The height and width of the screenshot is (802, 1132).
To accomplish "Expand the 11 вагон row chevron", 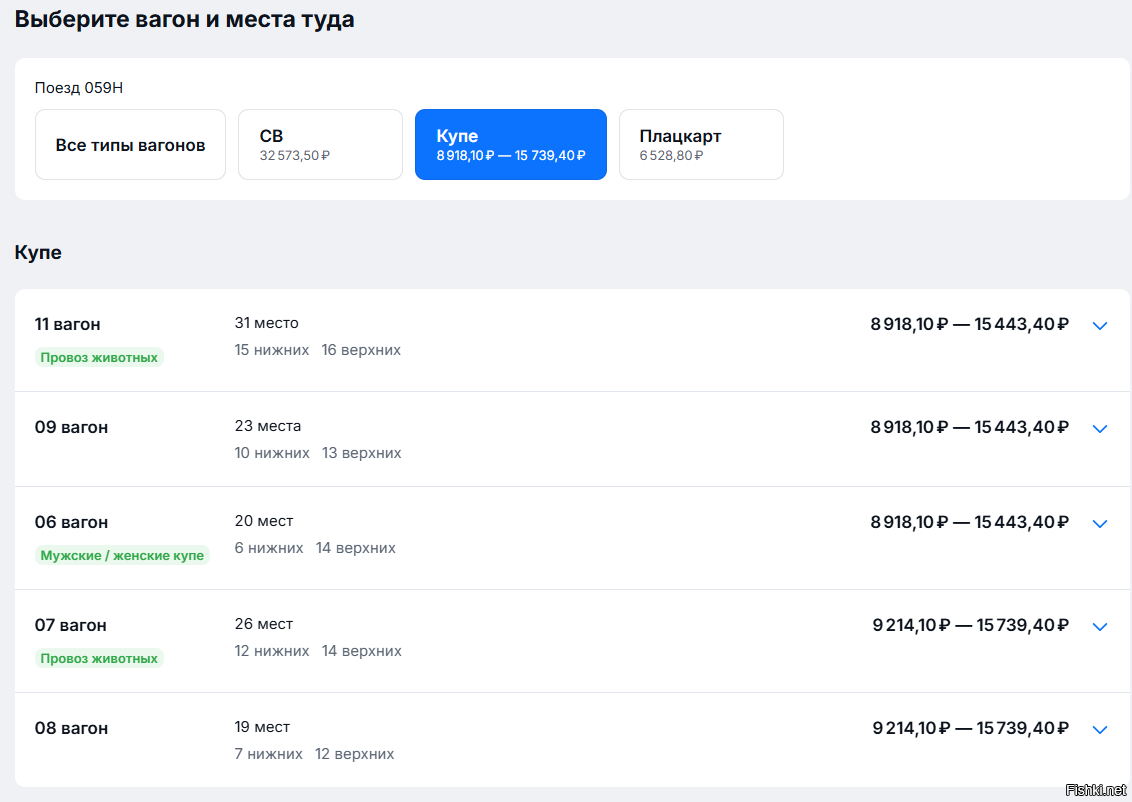I will (1100, 326).
